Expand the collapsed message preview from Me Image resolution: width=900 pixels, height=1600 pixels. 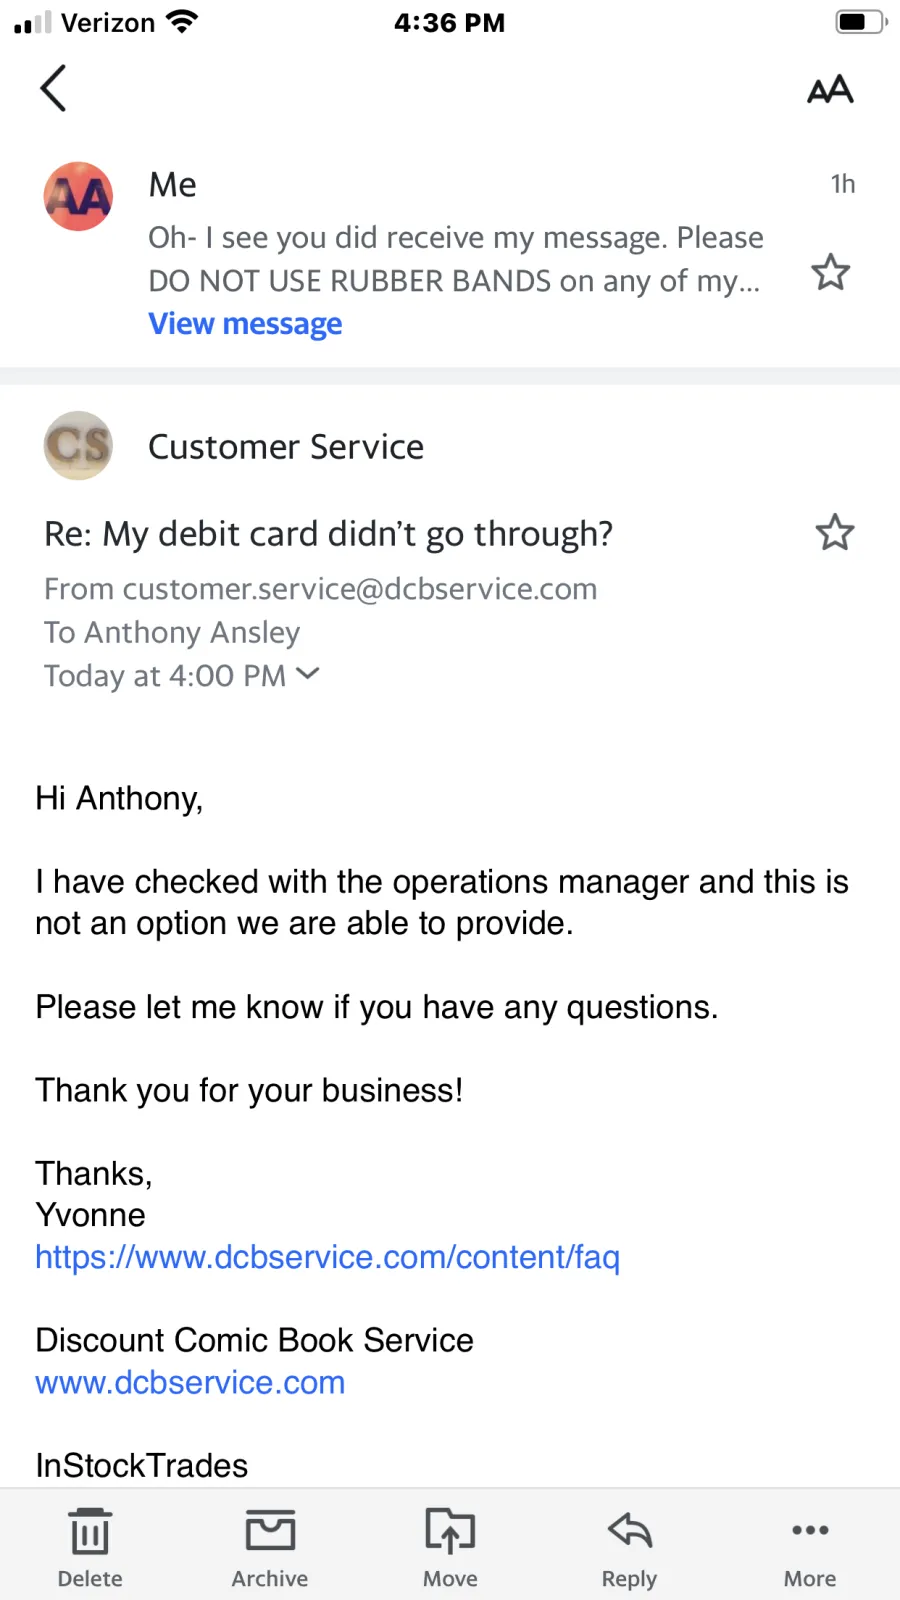coord(455,259)
